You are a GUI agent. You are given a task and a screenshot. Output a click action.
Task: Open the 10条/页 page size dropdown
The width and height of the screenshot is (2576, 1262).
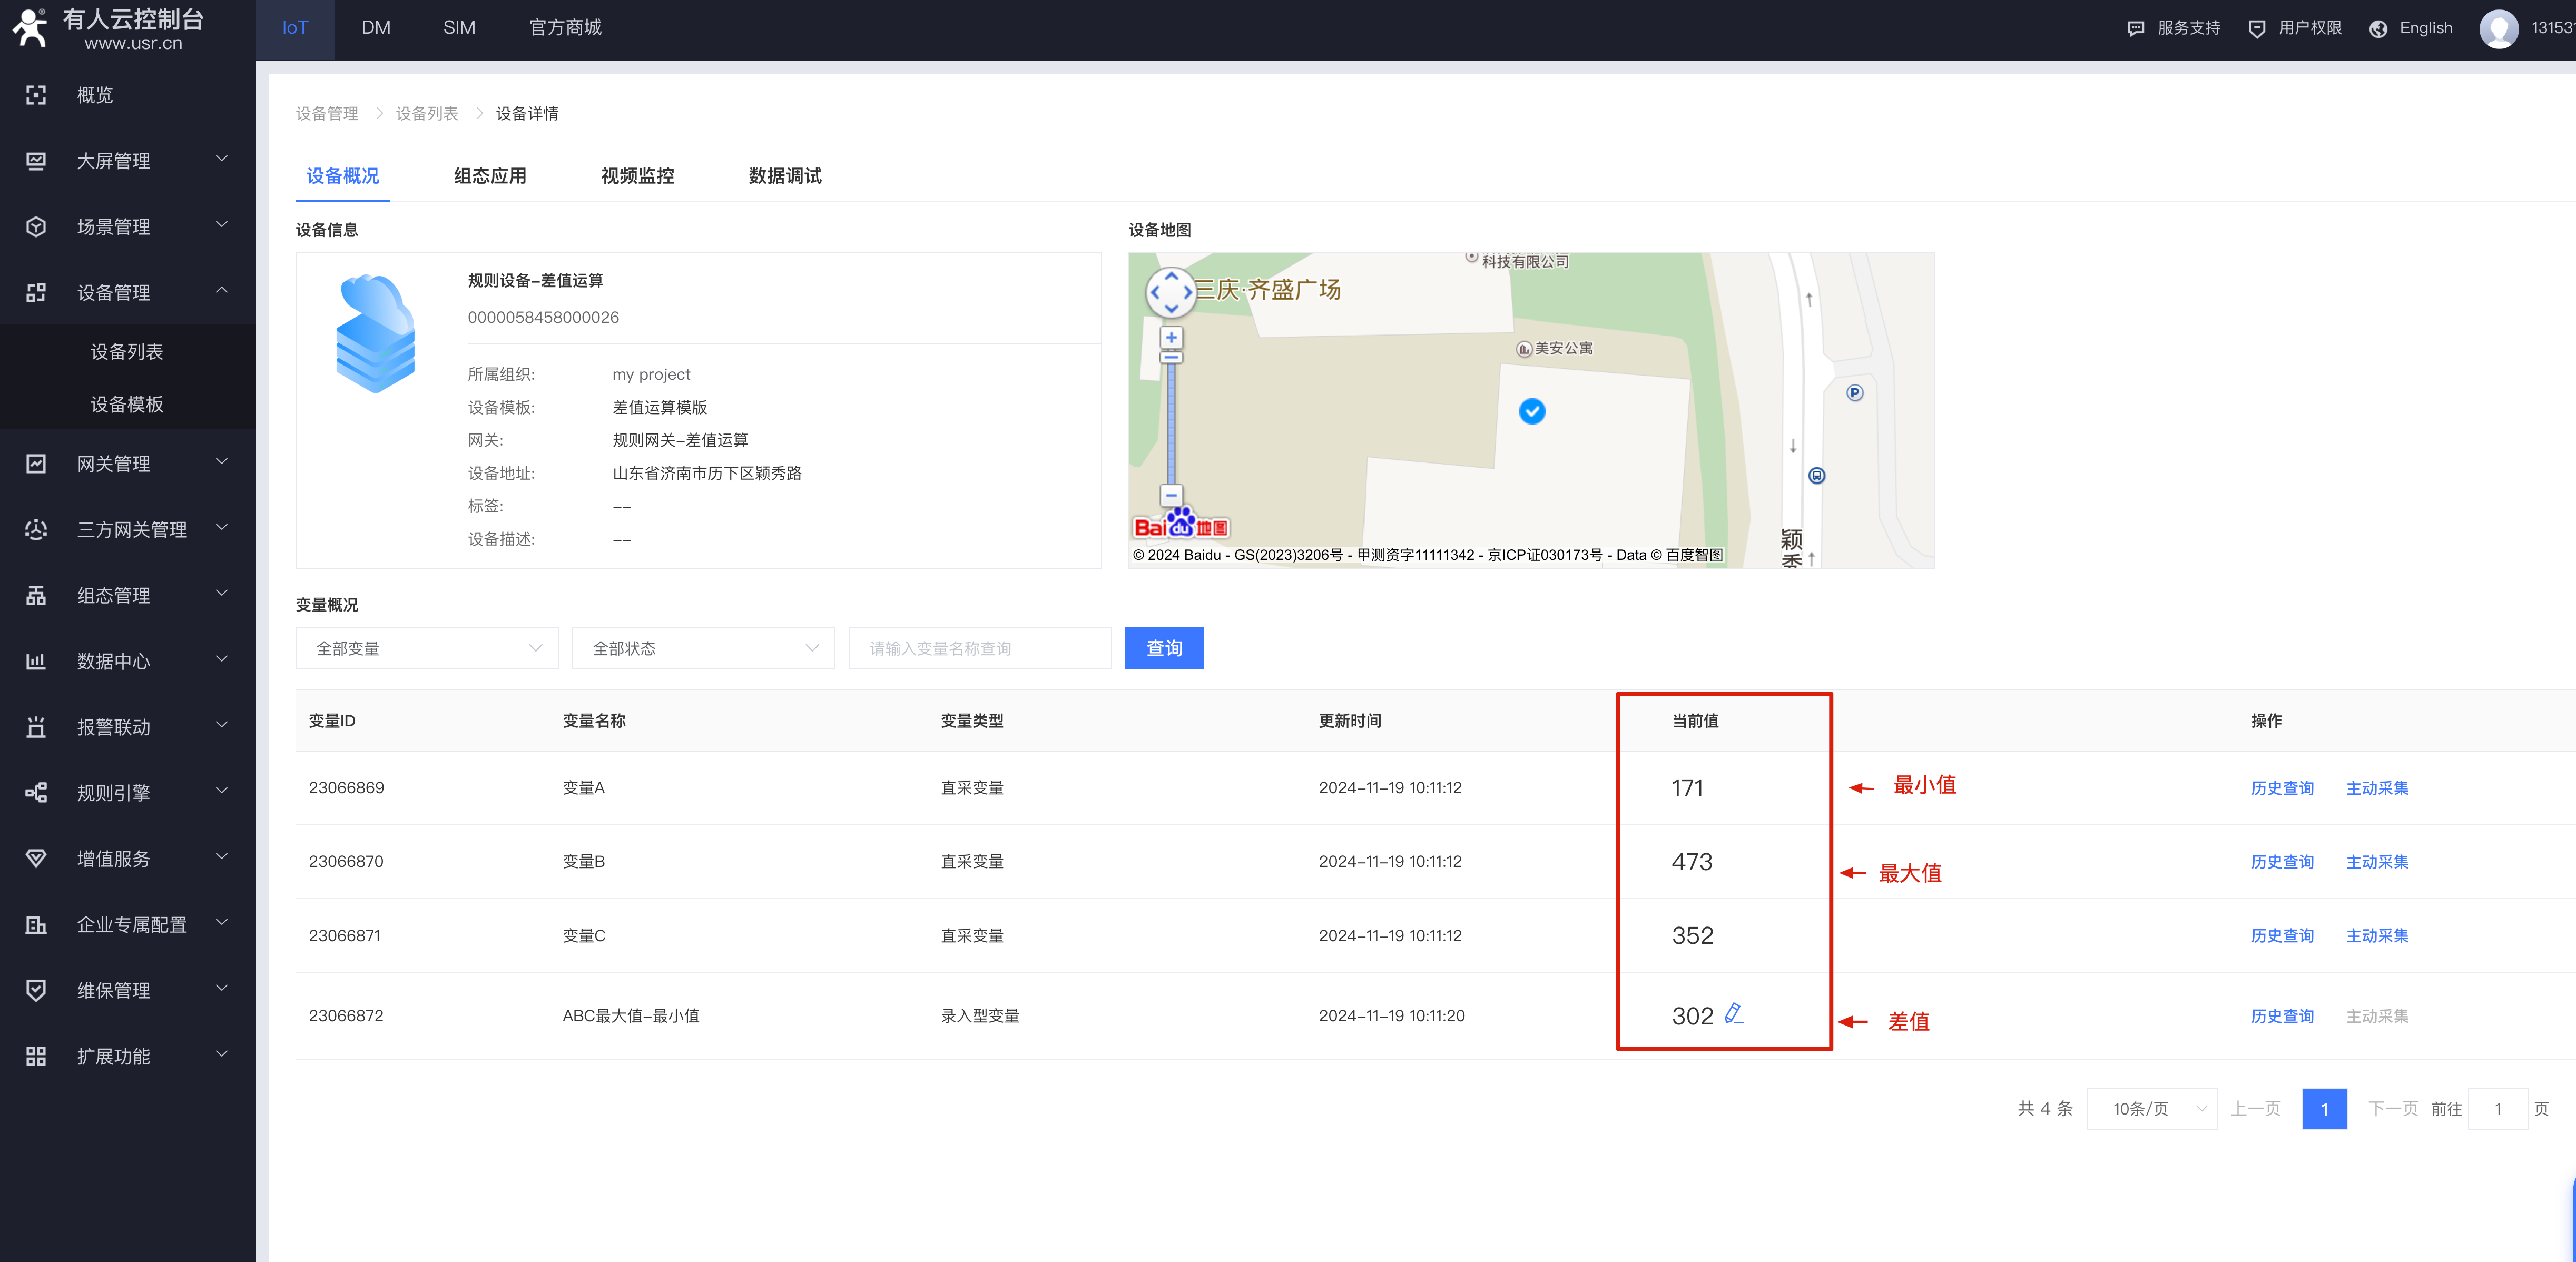click(2152, 1109)
